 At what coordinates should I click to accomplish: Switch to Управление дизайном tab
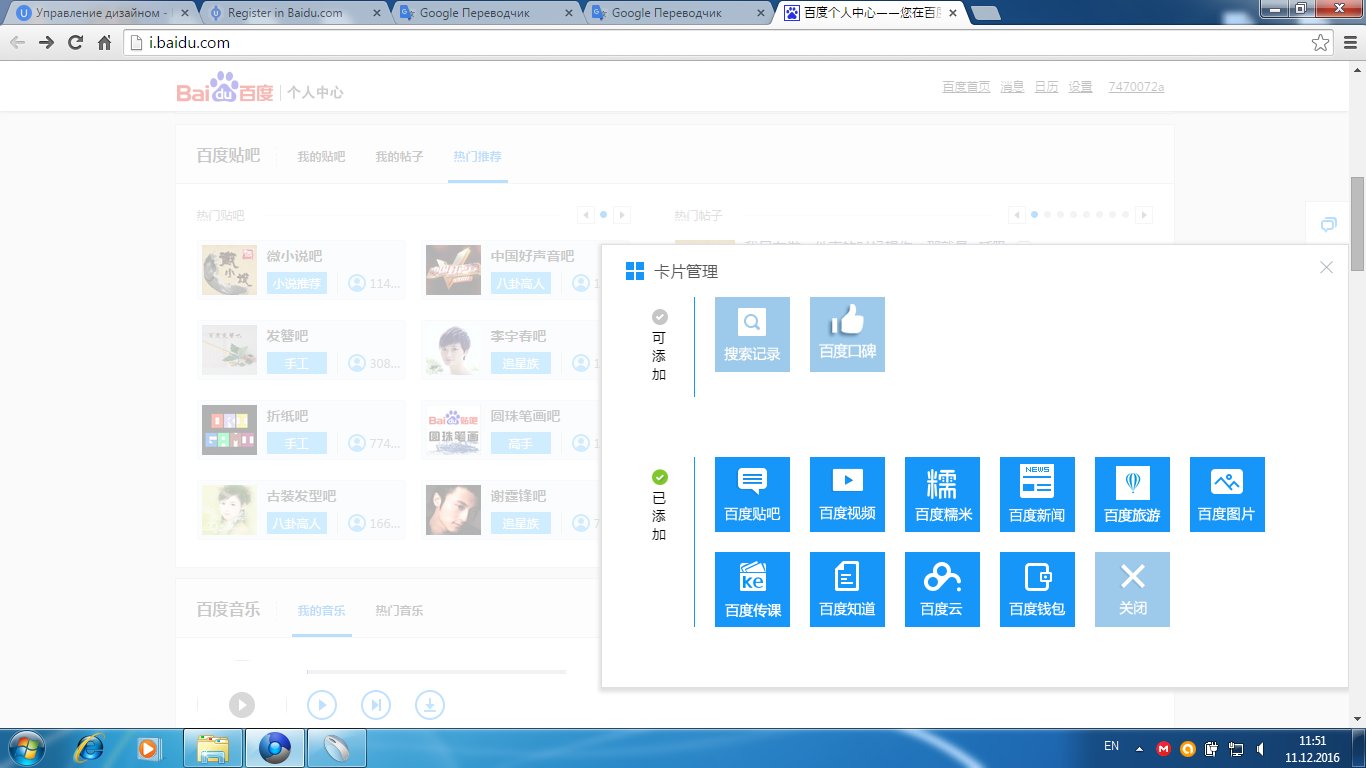coord(100,13)
